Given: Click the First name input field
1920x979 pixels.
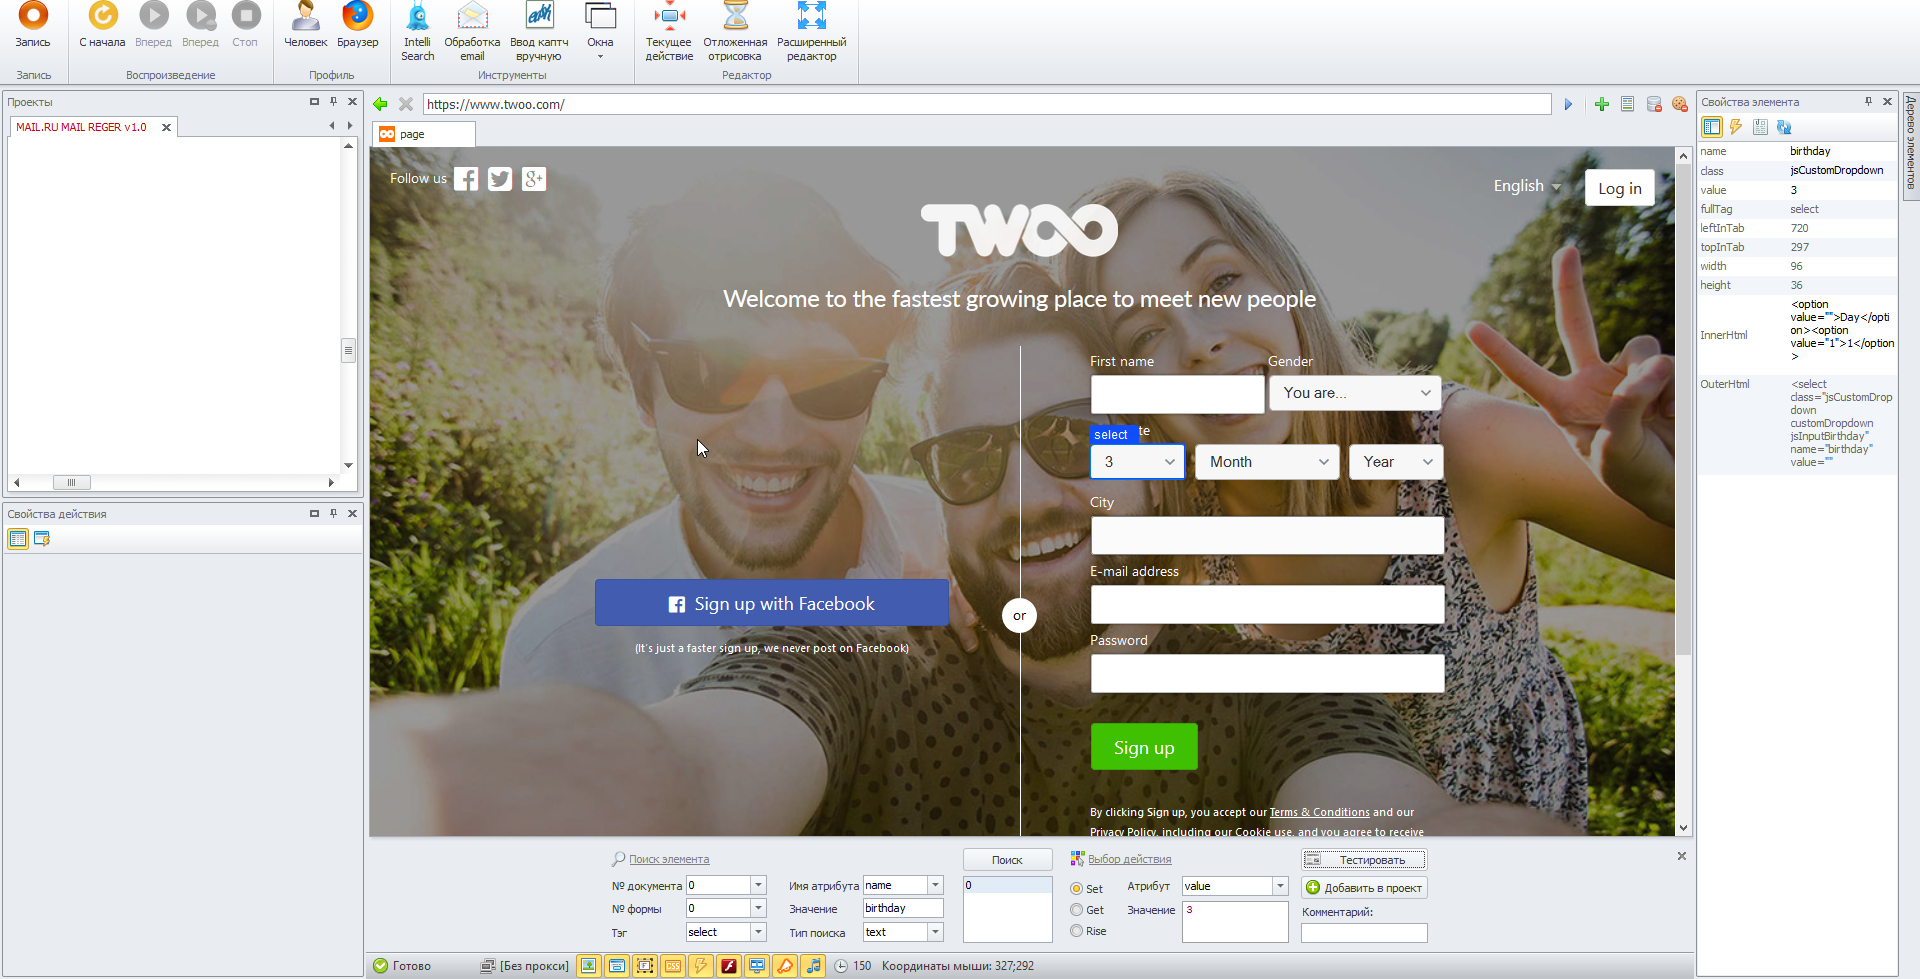Looking at the screenshot, I should (x=1177, y=394).
